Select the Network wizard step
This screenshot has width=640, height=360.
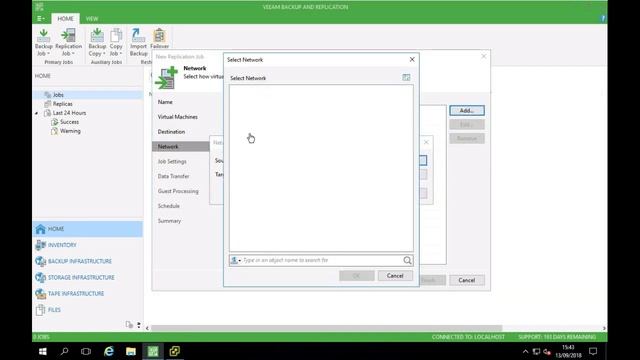(181, 147)
